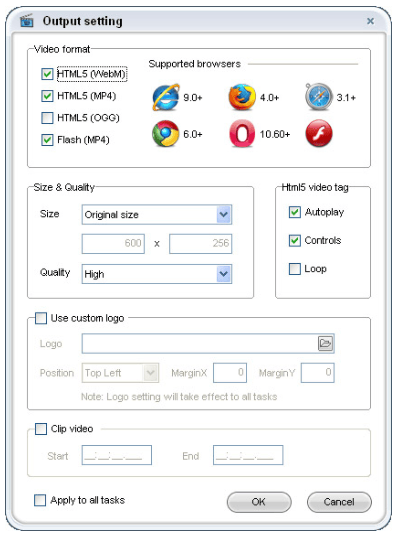Click the MarginX input field
Screen dimensions: 399x536
click(x=230, y=373)
